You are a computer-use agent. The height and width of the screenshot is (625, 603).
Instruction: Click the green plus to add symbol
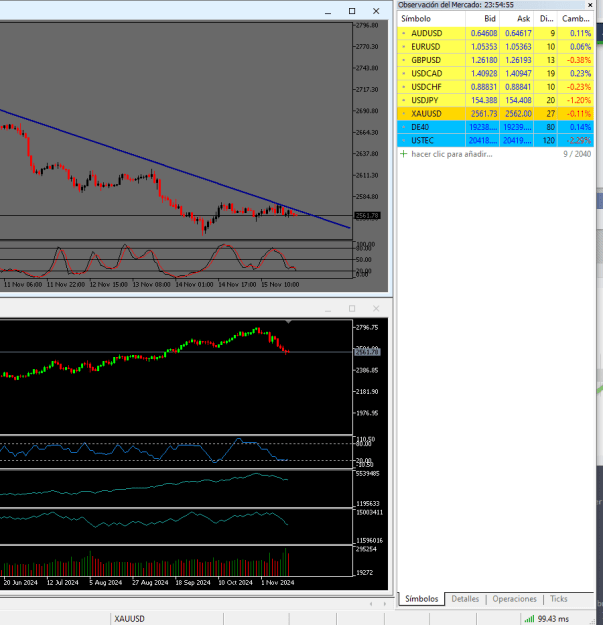[403, 154]
